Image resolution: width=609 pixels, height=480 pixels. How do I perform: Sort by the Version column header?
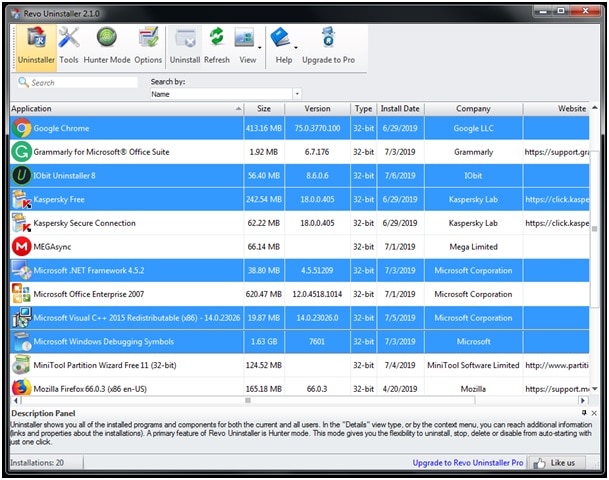pyautogui.click(x=317, y=109)
